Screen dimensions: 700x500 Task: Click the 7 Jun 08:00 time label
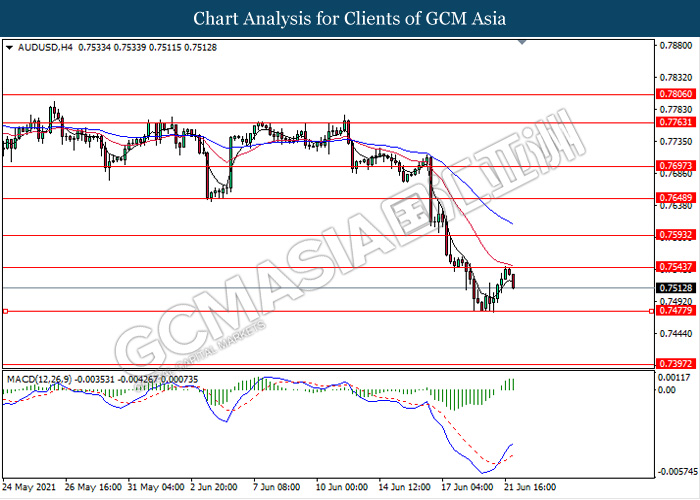pyautogui.click(x=276, y=487)
